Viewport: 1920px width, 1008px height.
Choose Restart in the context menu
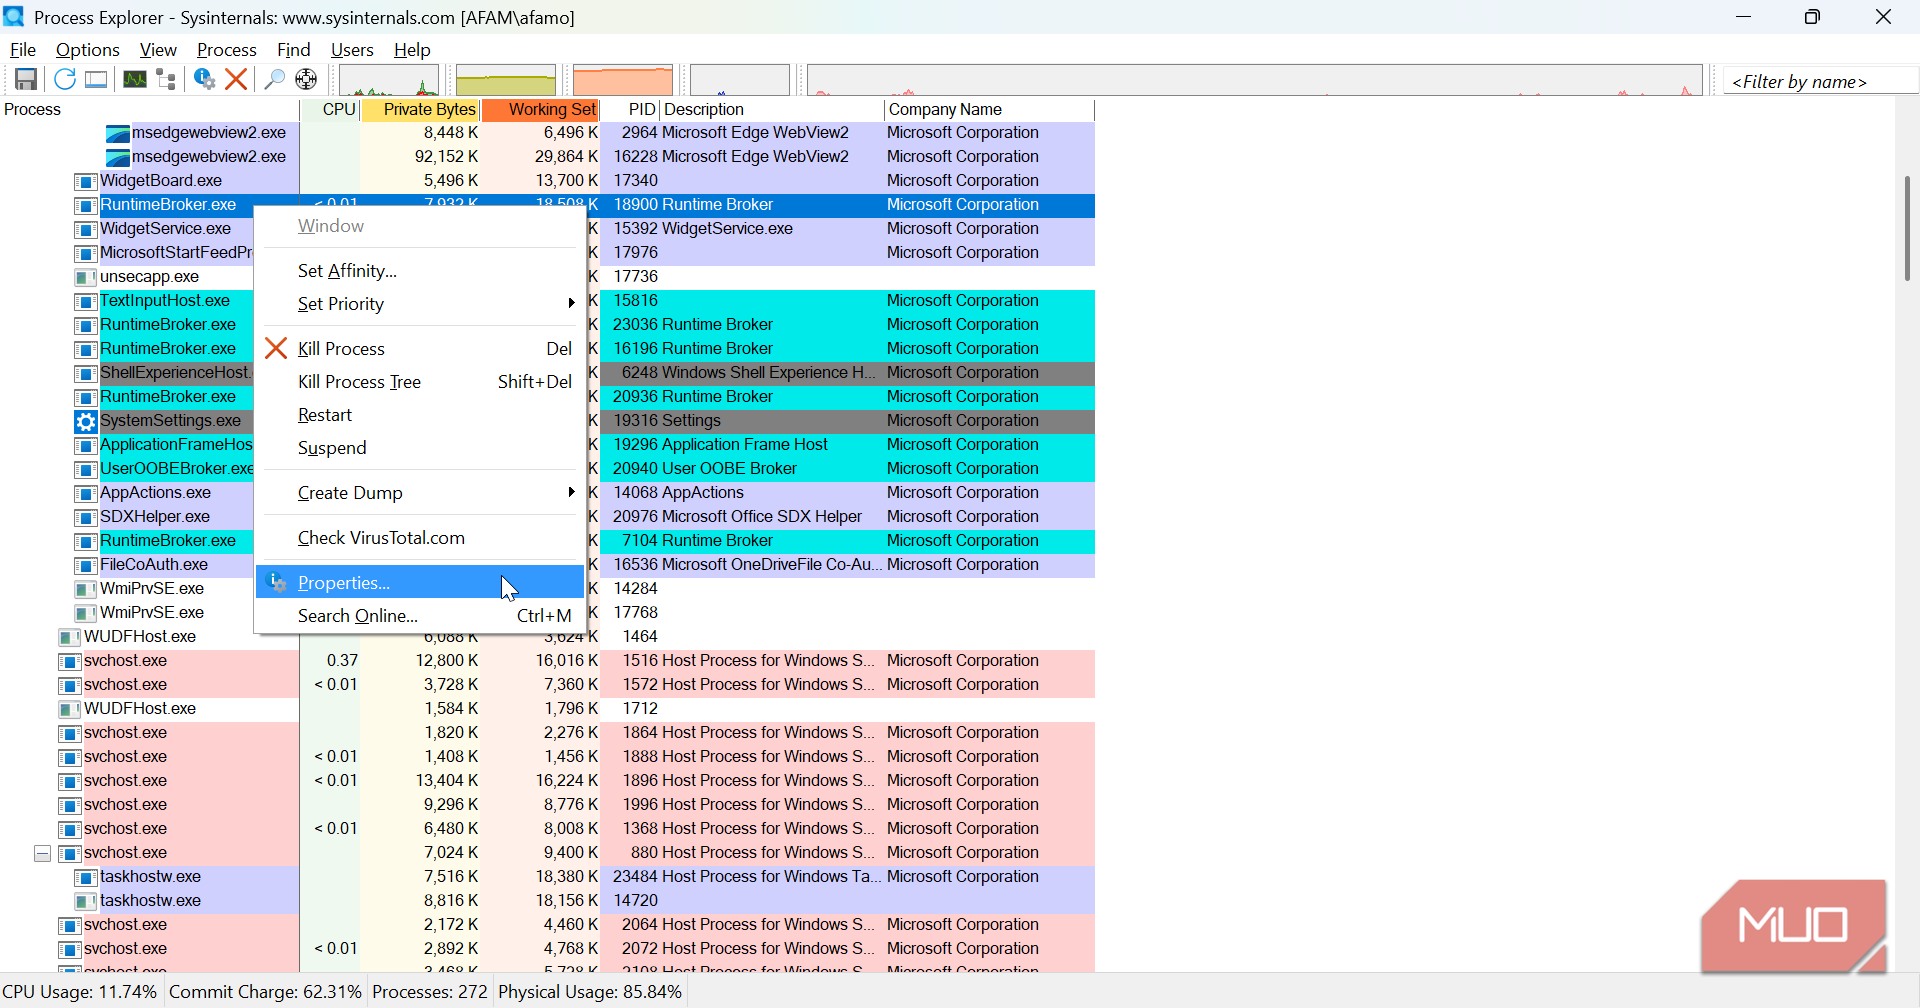click(420, 415)
